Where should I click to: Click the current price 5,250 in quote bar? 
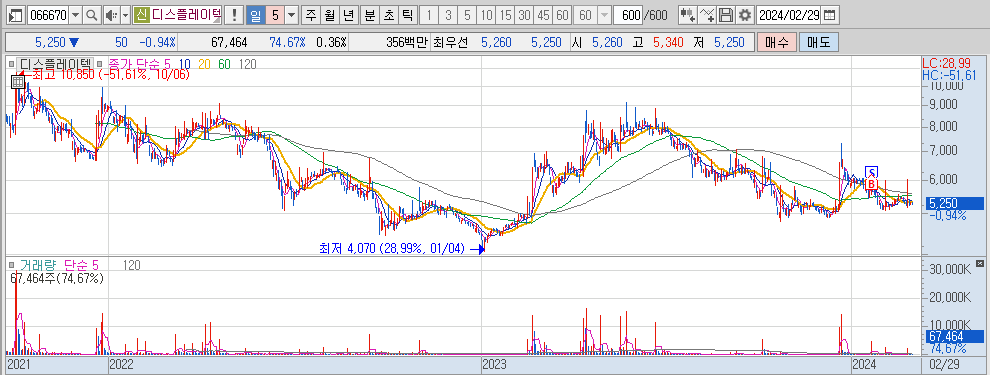pos(51,42)
